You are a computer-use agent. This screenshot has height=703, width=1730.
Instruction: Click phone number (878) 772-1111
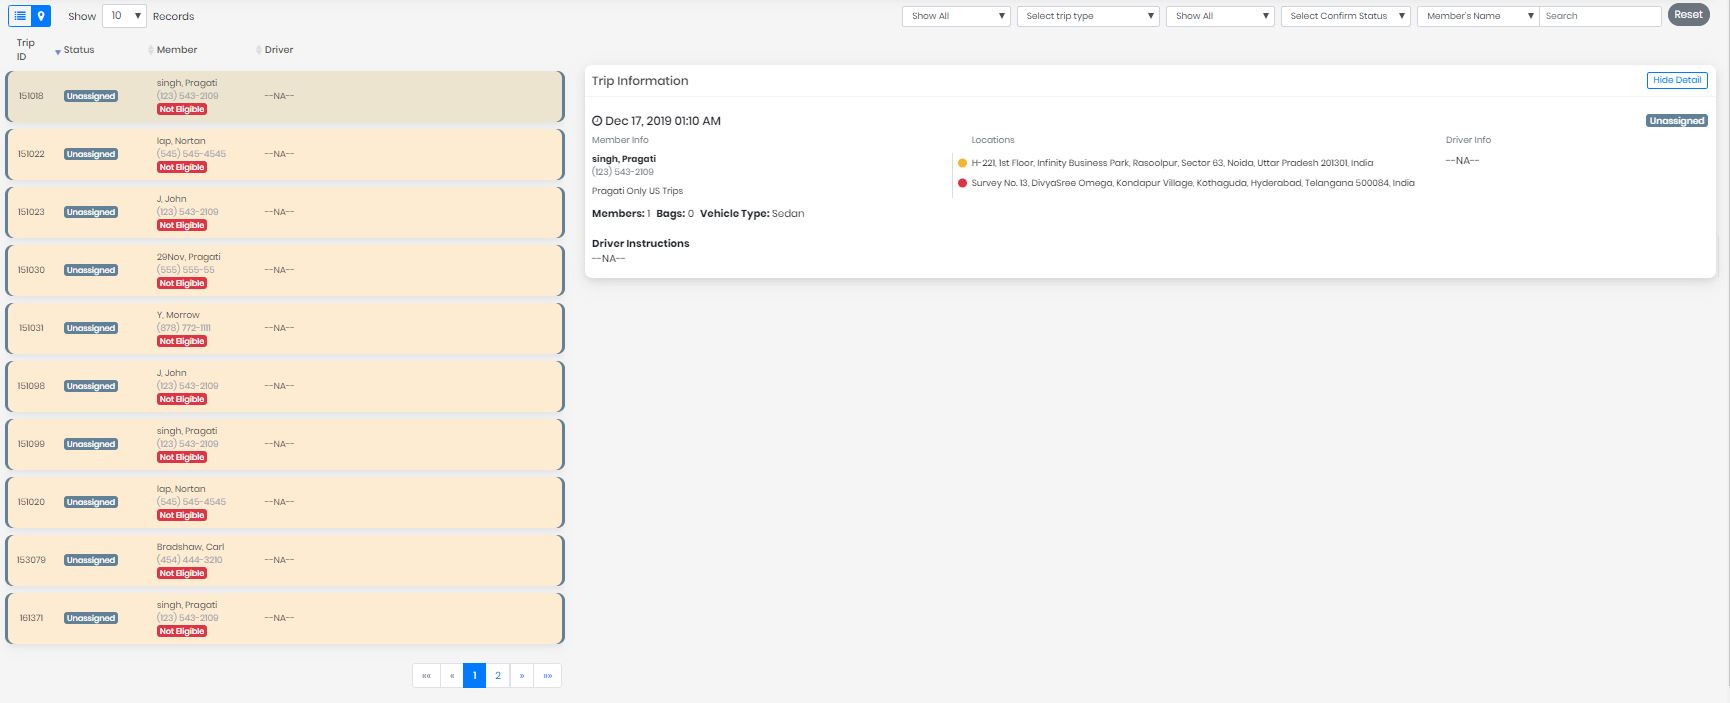pos(184,328)
